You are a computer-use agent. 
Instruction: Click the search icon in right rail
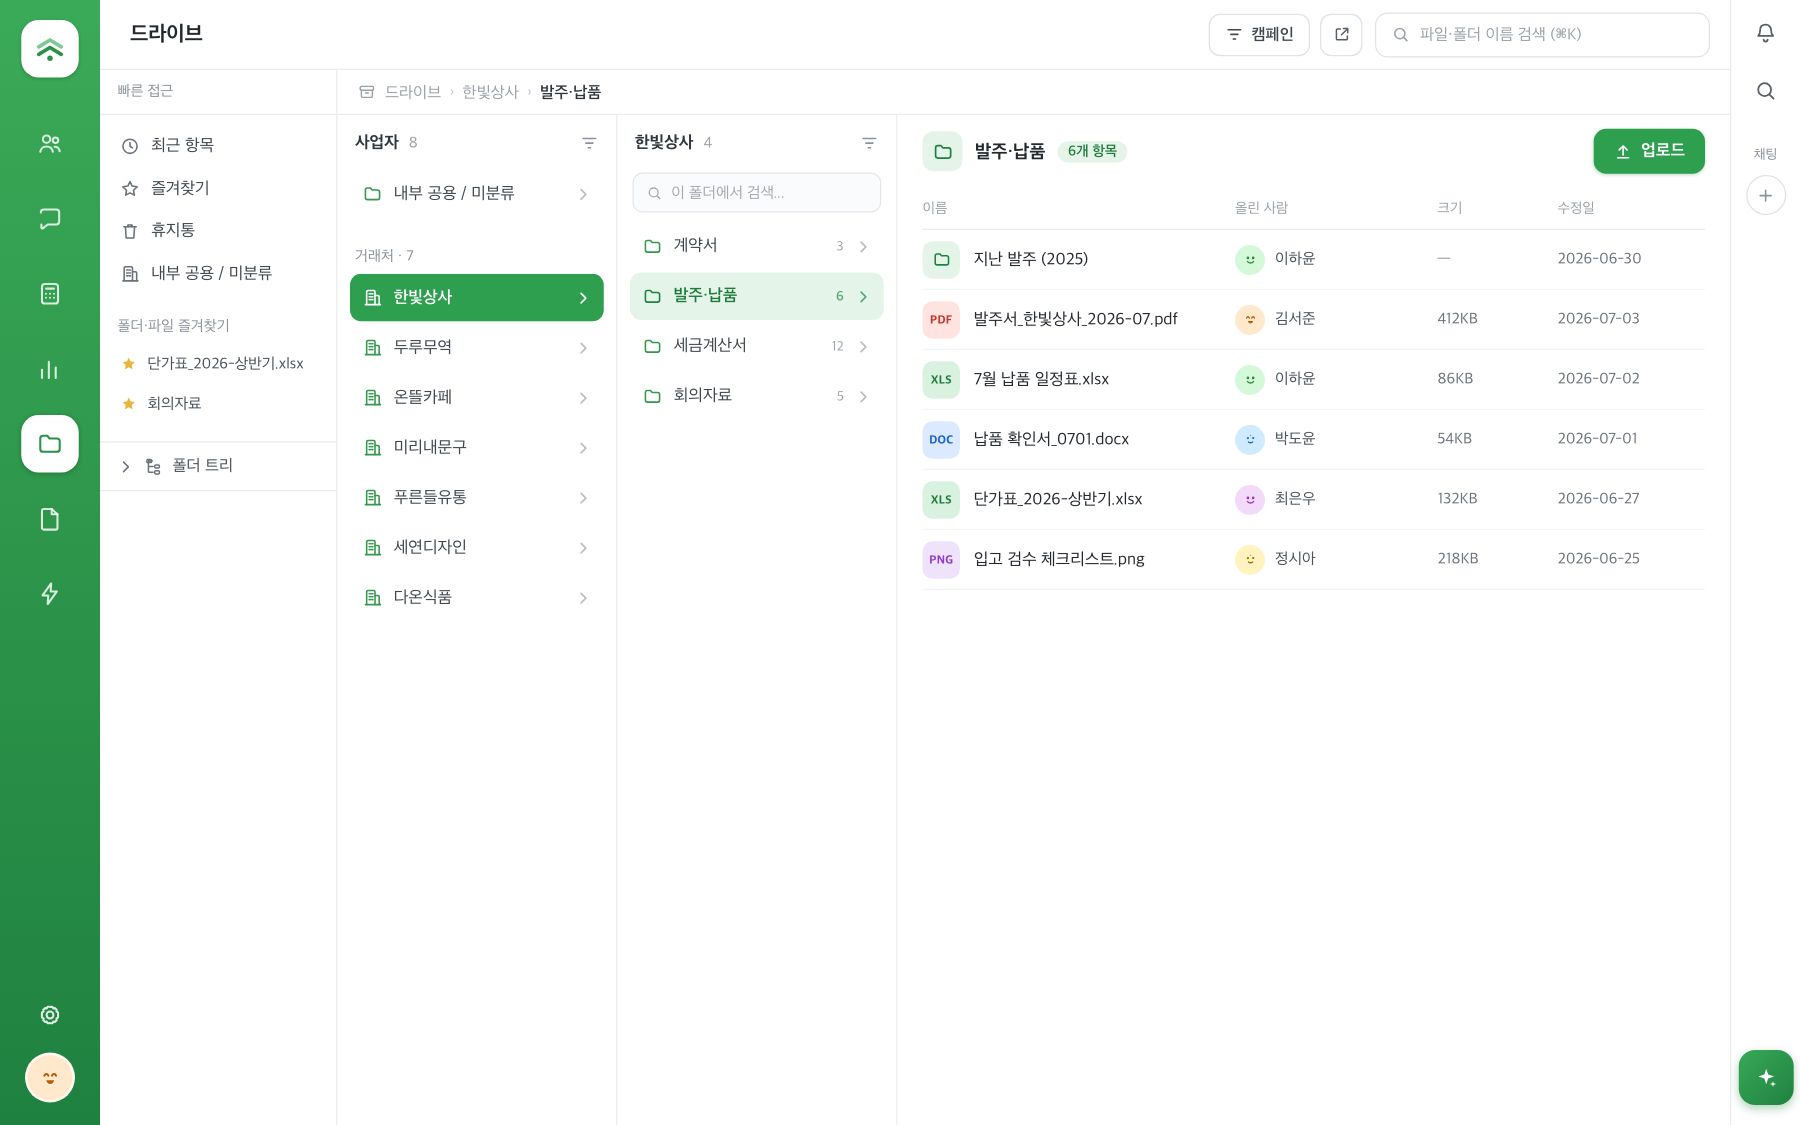(1765, 91)
